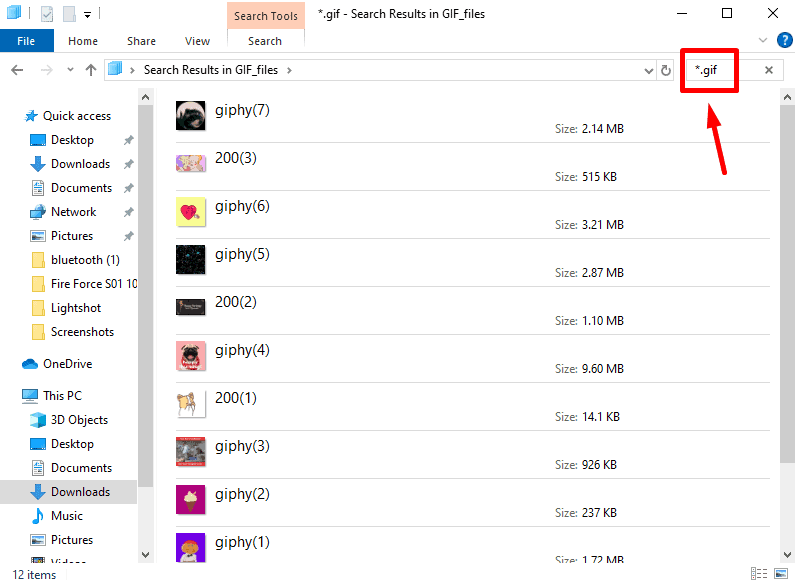
Task: Switch to Details view in status bar
Action: pos(759,574)
